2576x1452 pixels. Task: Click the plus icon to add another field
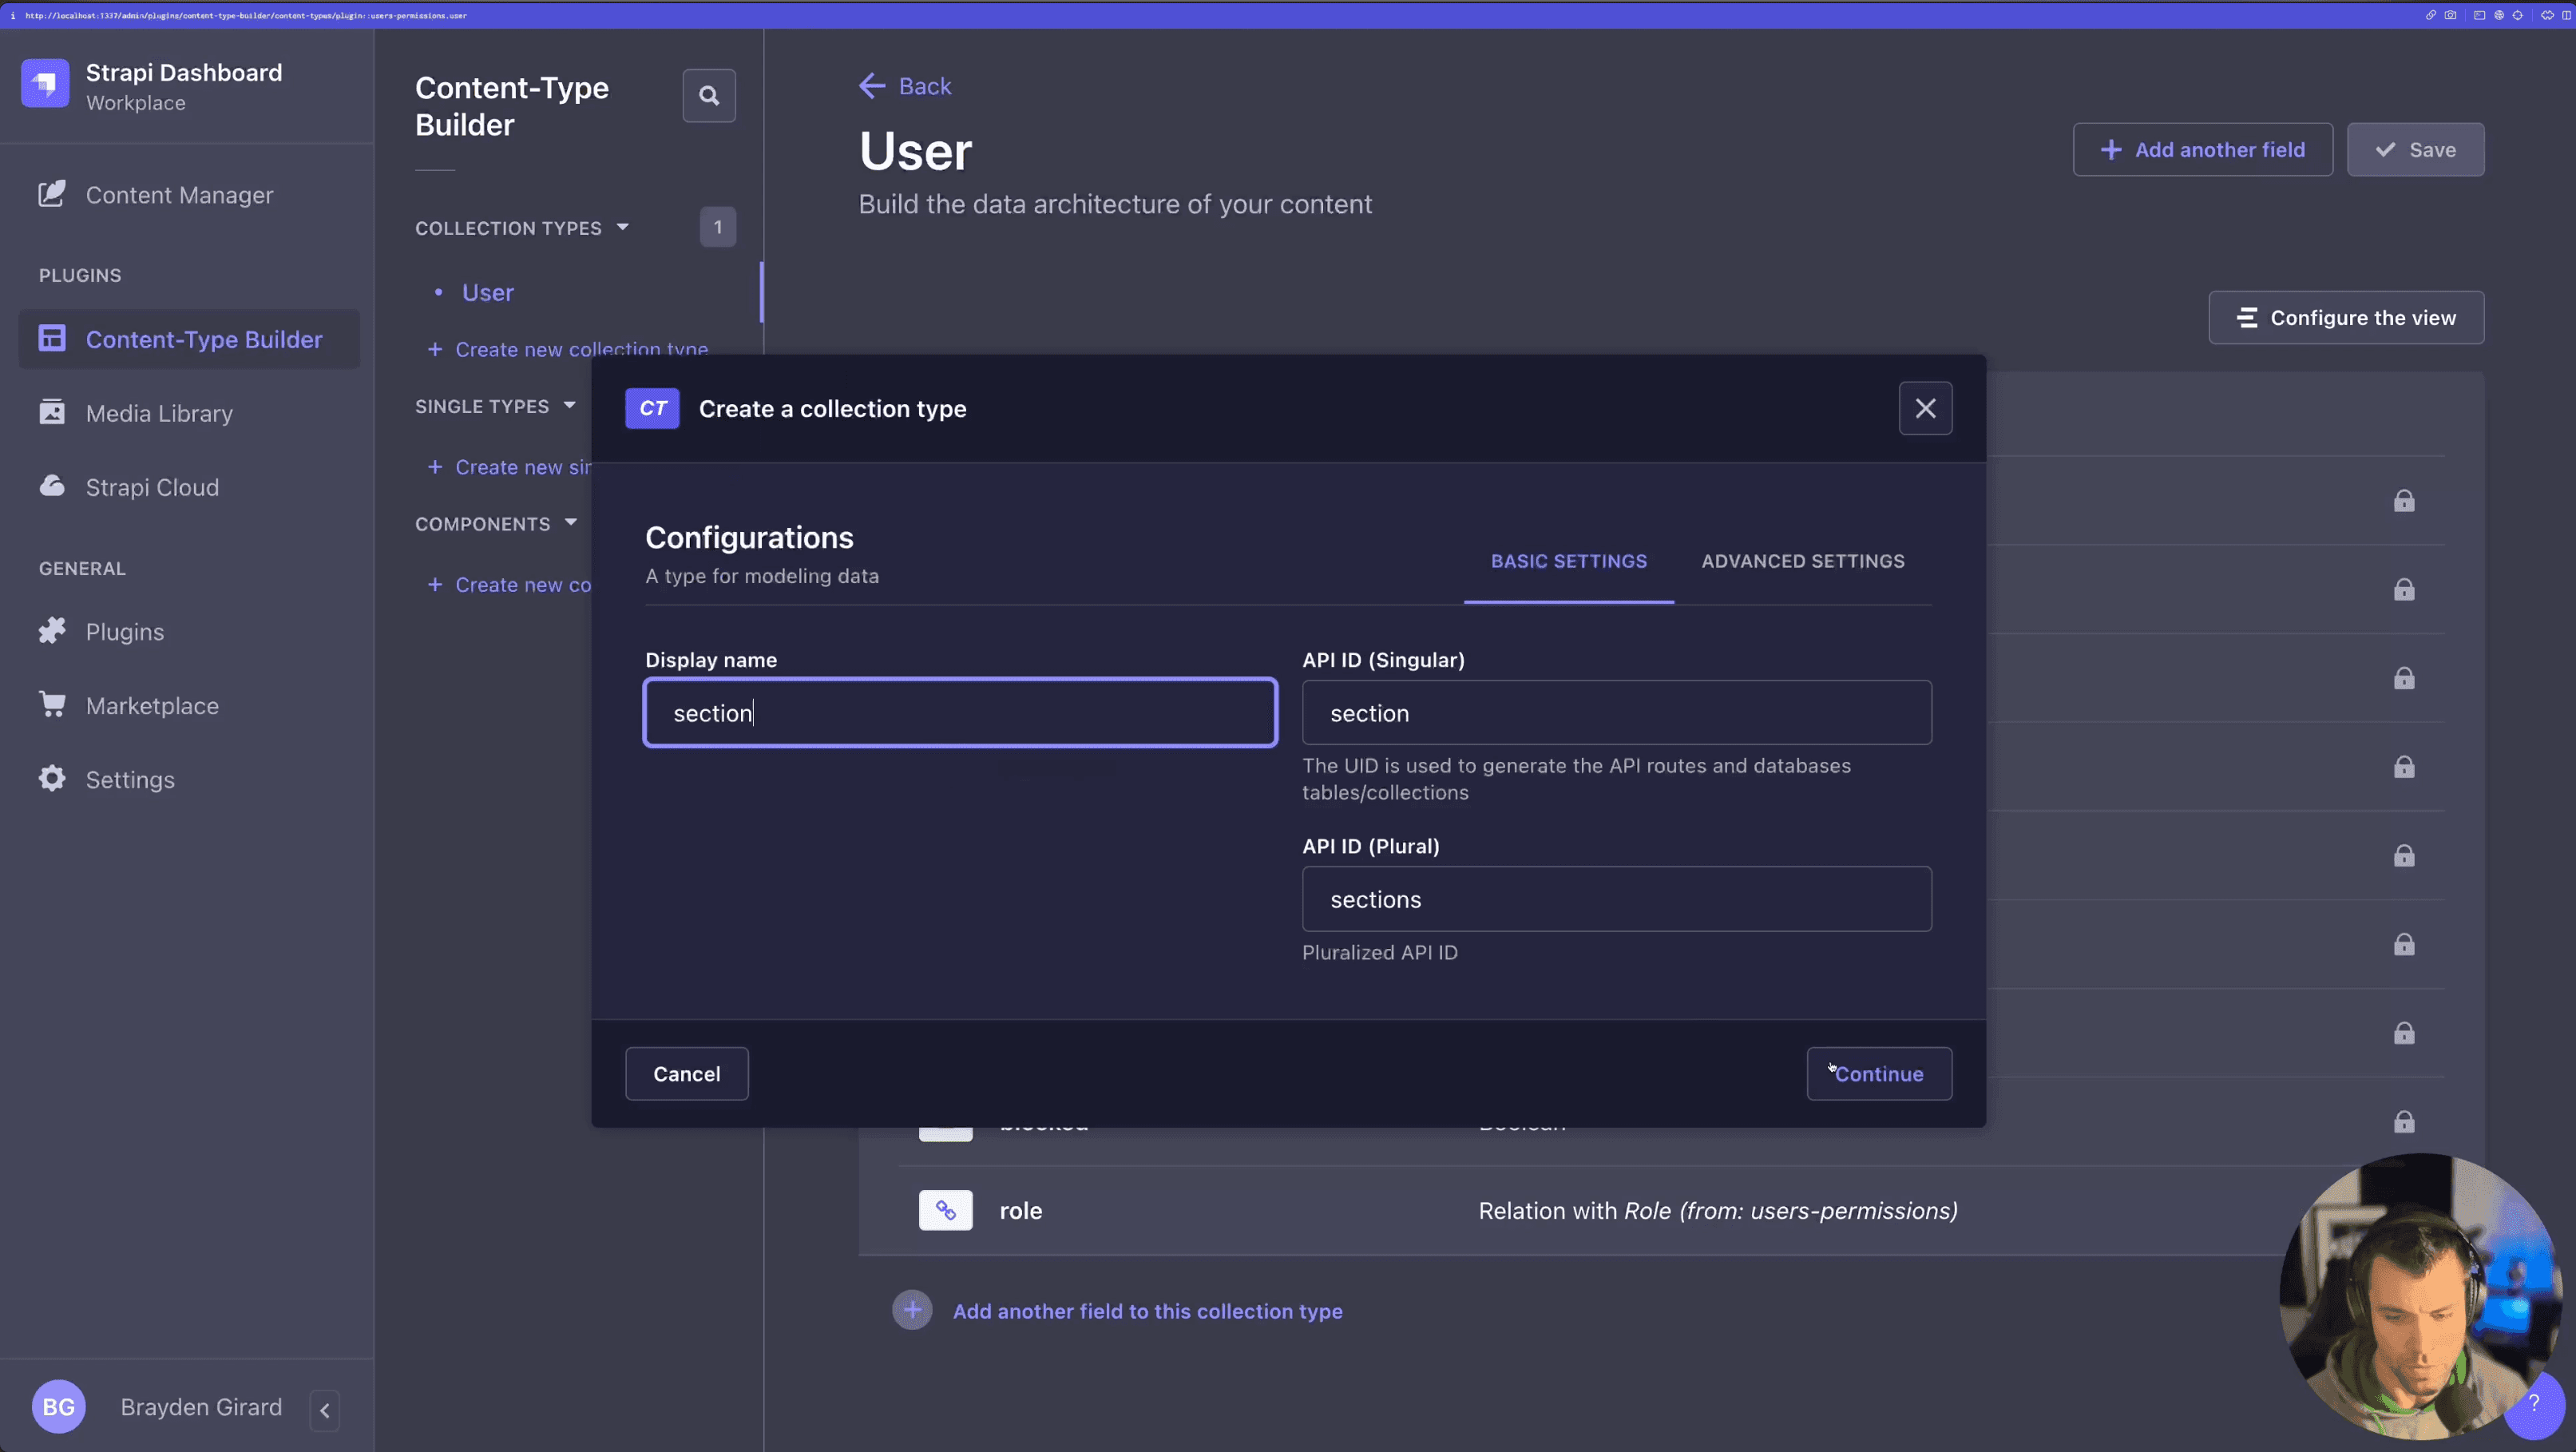(x=912, y=1310)
